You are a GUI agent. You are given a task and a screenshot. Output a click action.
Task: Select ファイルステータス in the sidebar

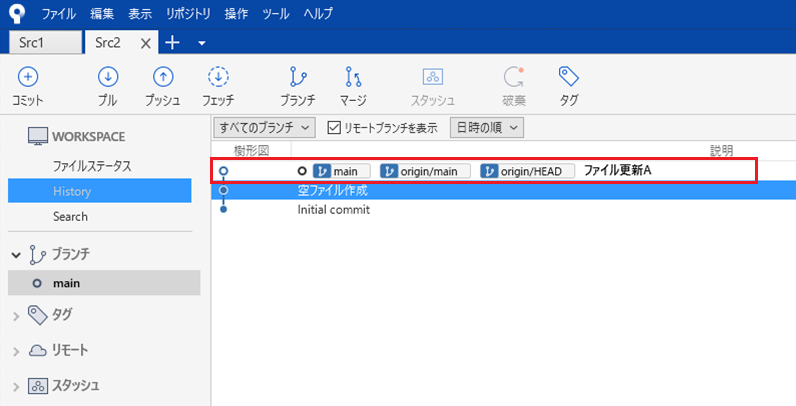92,166
